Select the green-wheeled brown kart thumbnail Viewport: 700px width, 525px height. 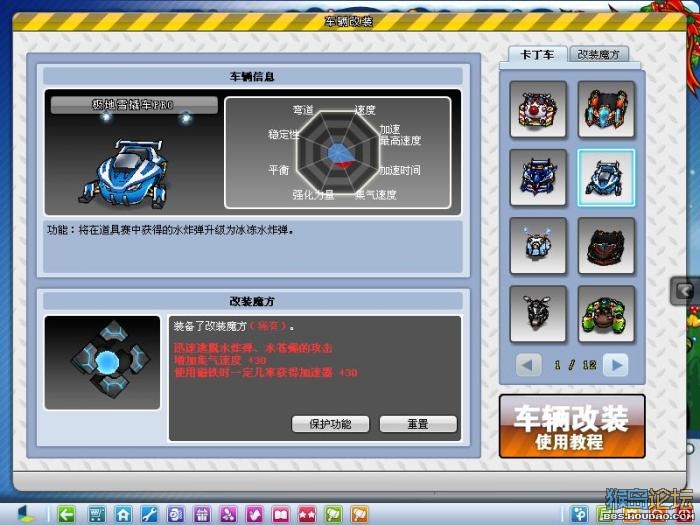[606, 314]
